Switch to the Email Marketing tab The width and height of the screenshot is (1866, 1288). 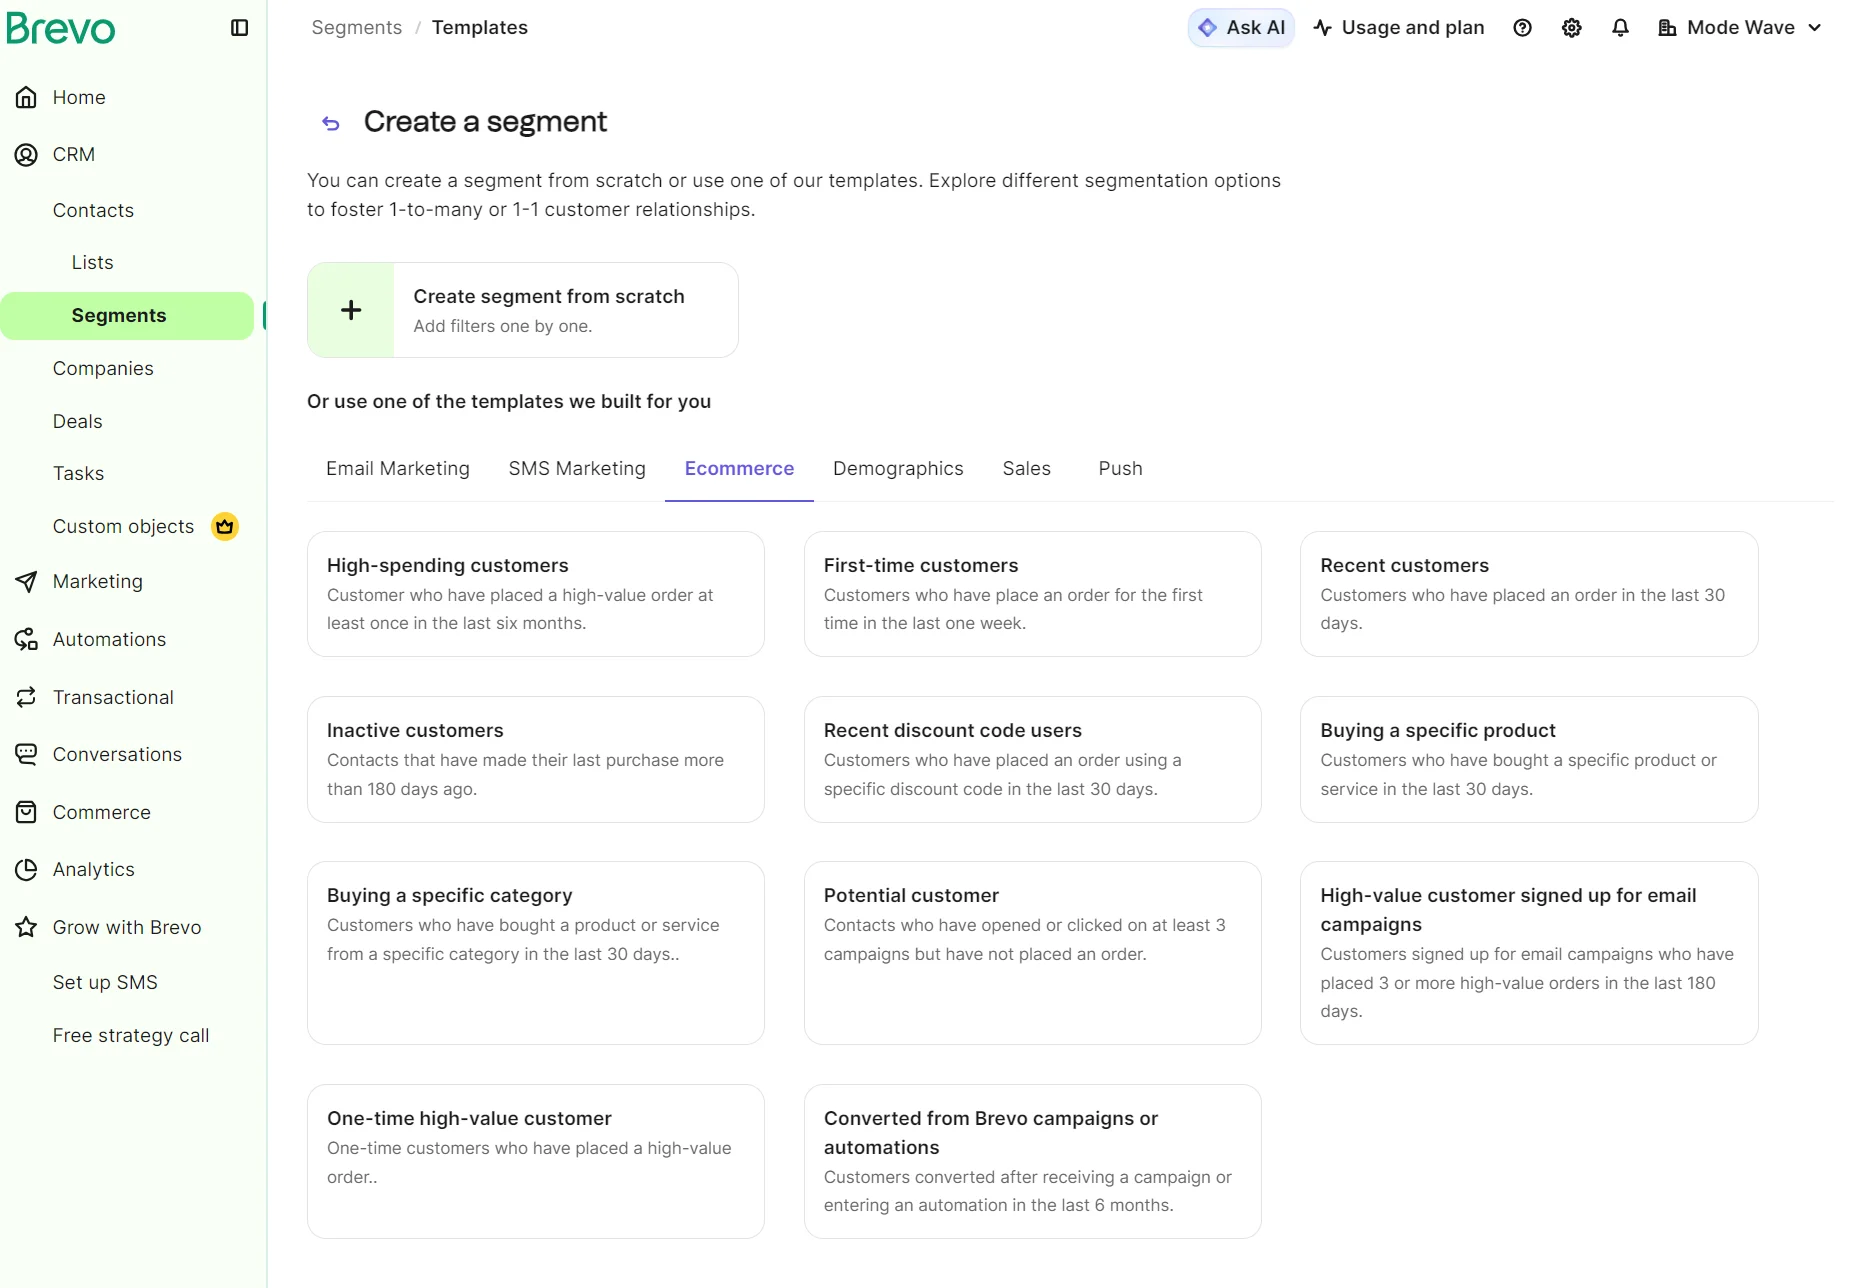click(398, 468)
